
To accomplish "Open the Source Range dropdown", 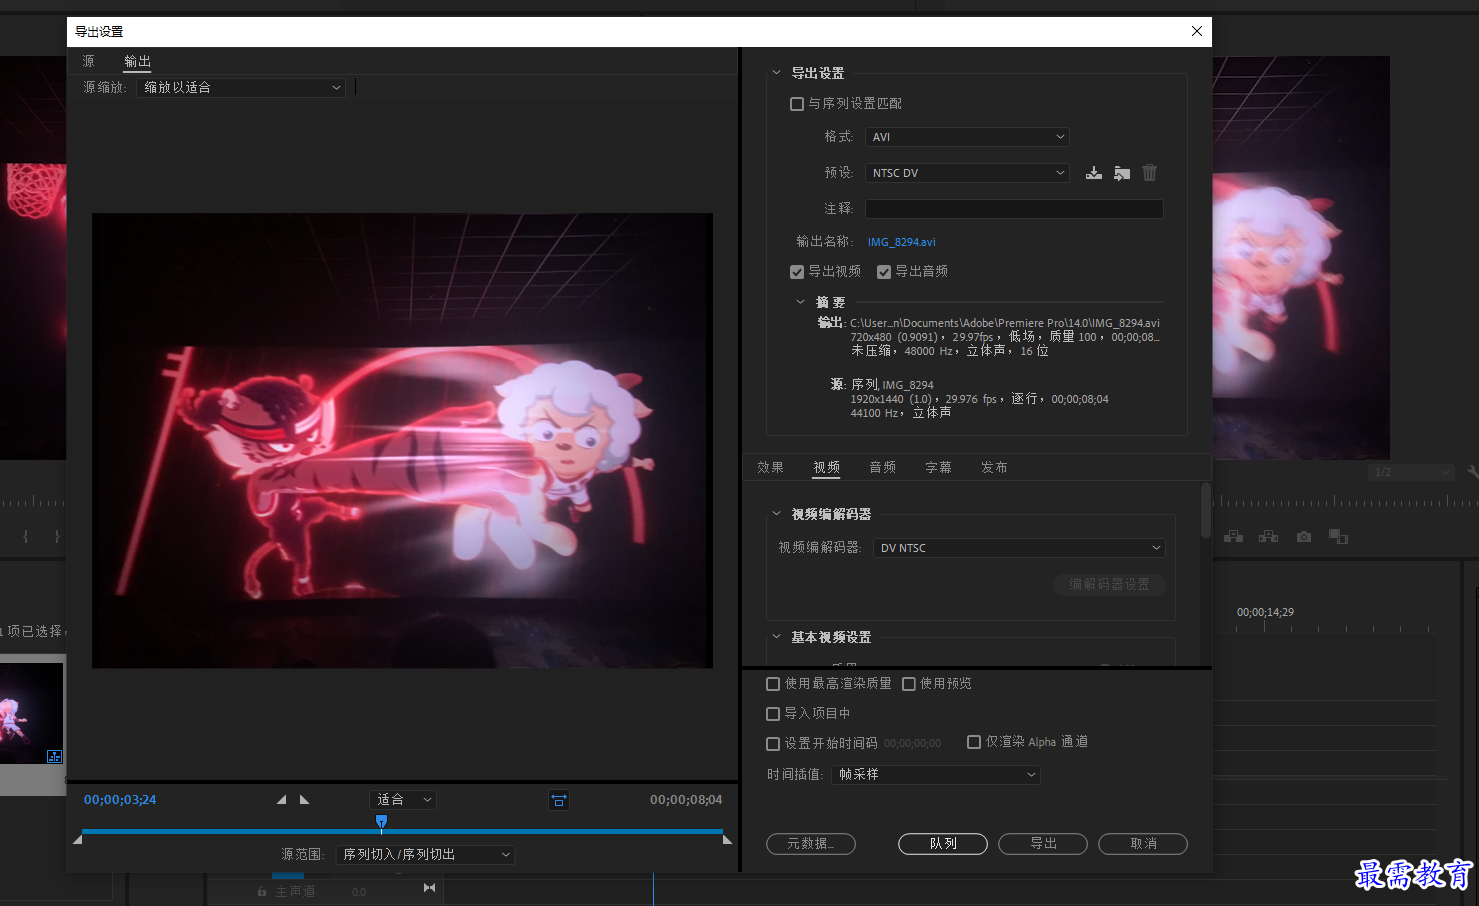I will pyautogui.click(x=425, y=855).
